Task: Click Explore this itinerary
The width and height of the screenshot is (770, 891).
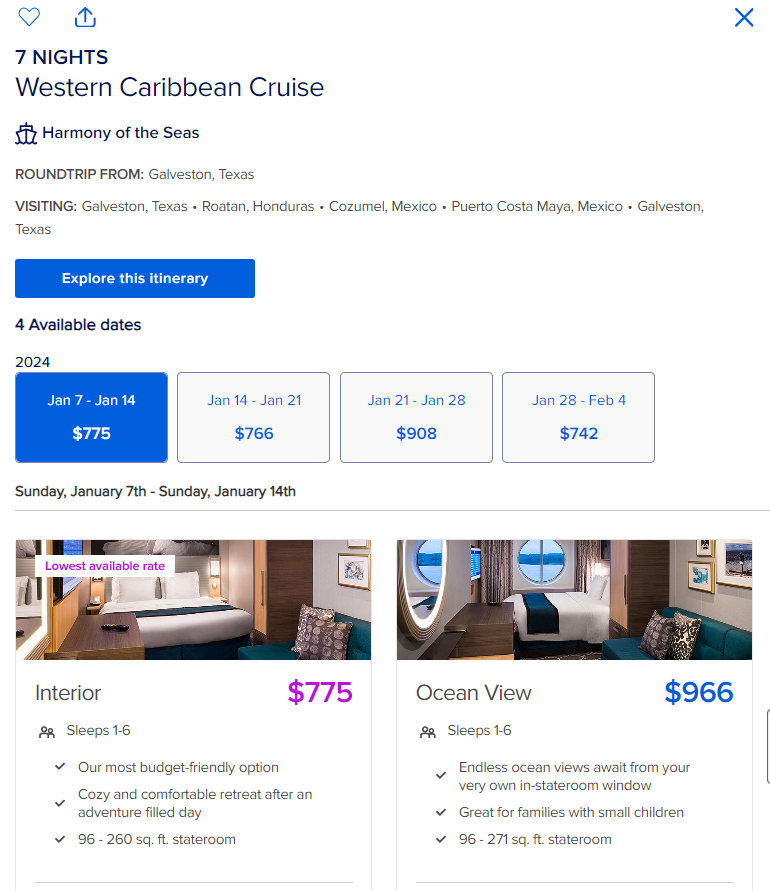Action: (134, 278)
